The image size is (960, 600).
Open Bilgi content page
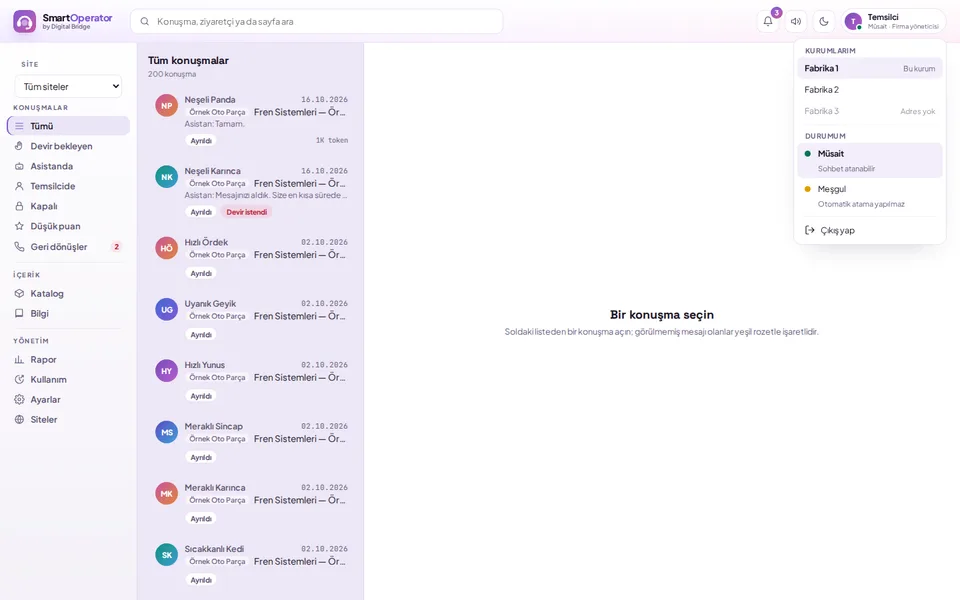click(69, 313)
